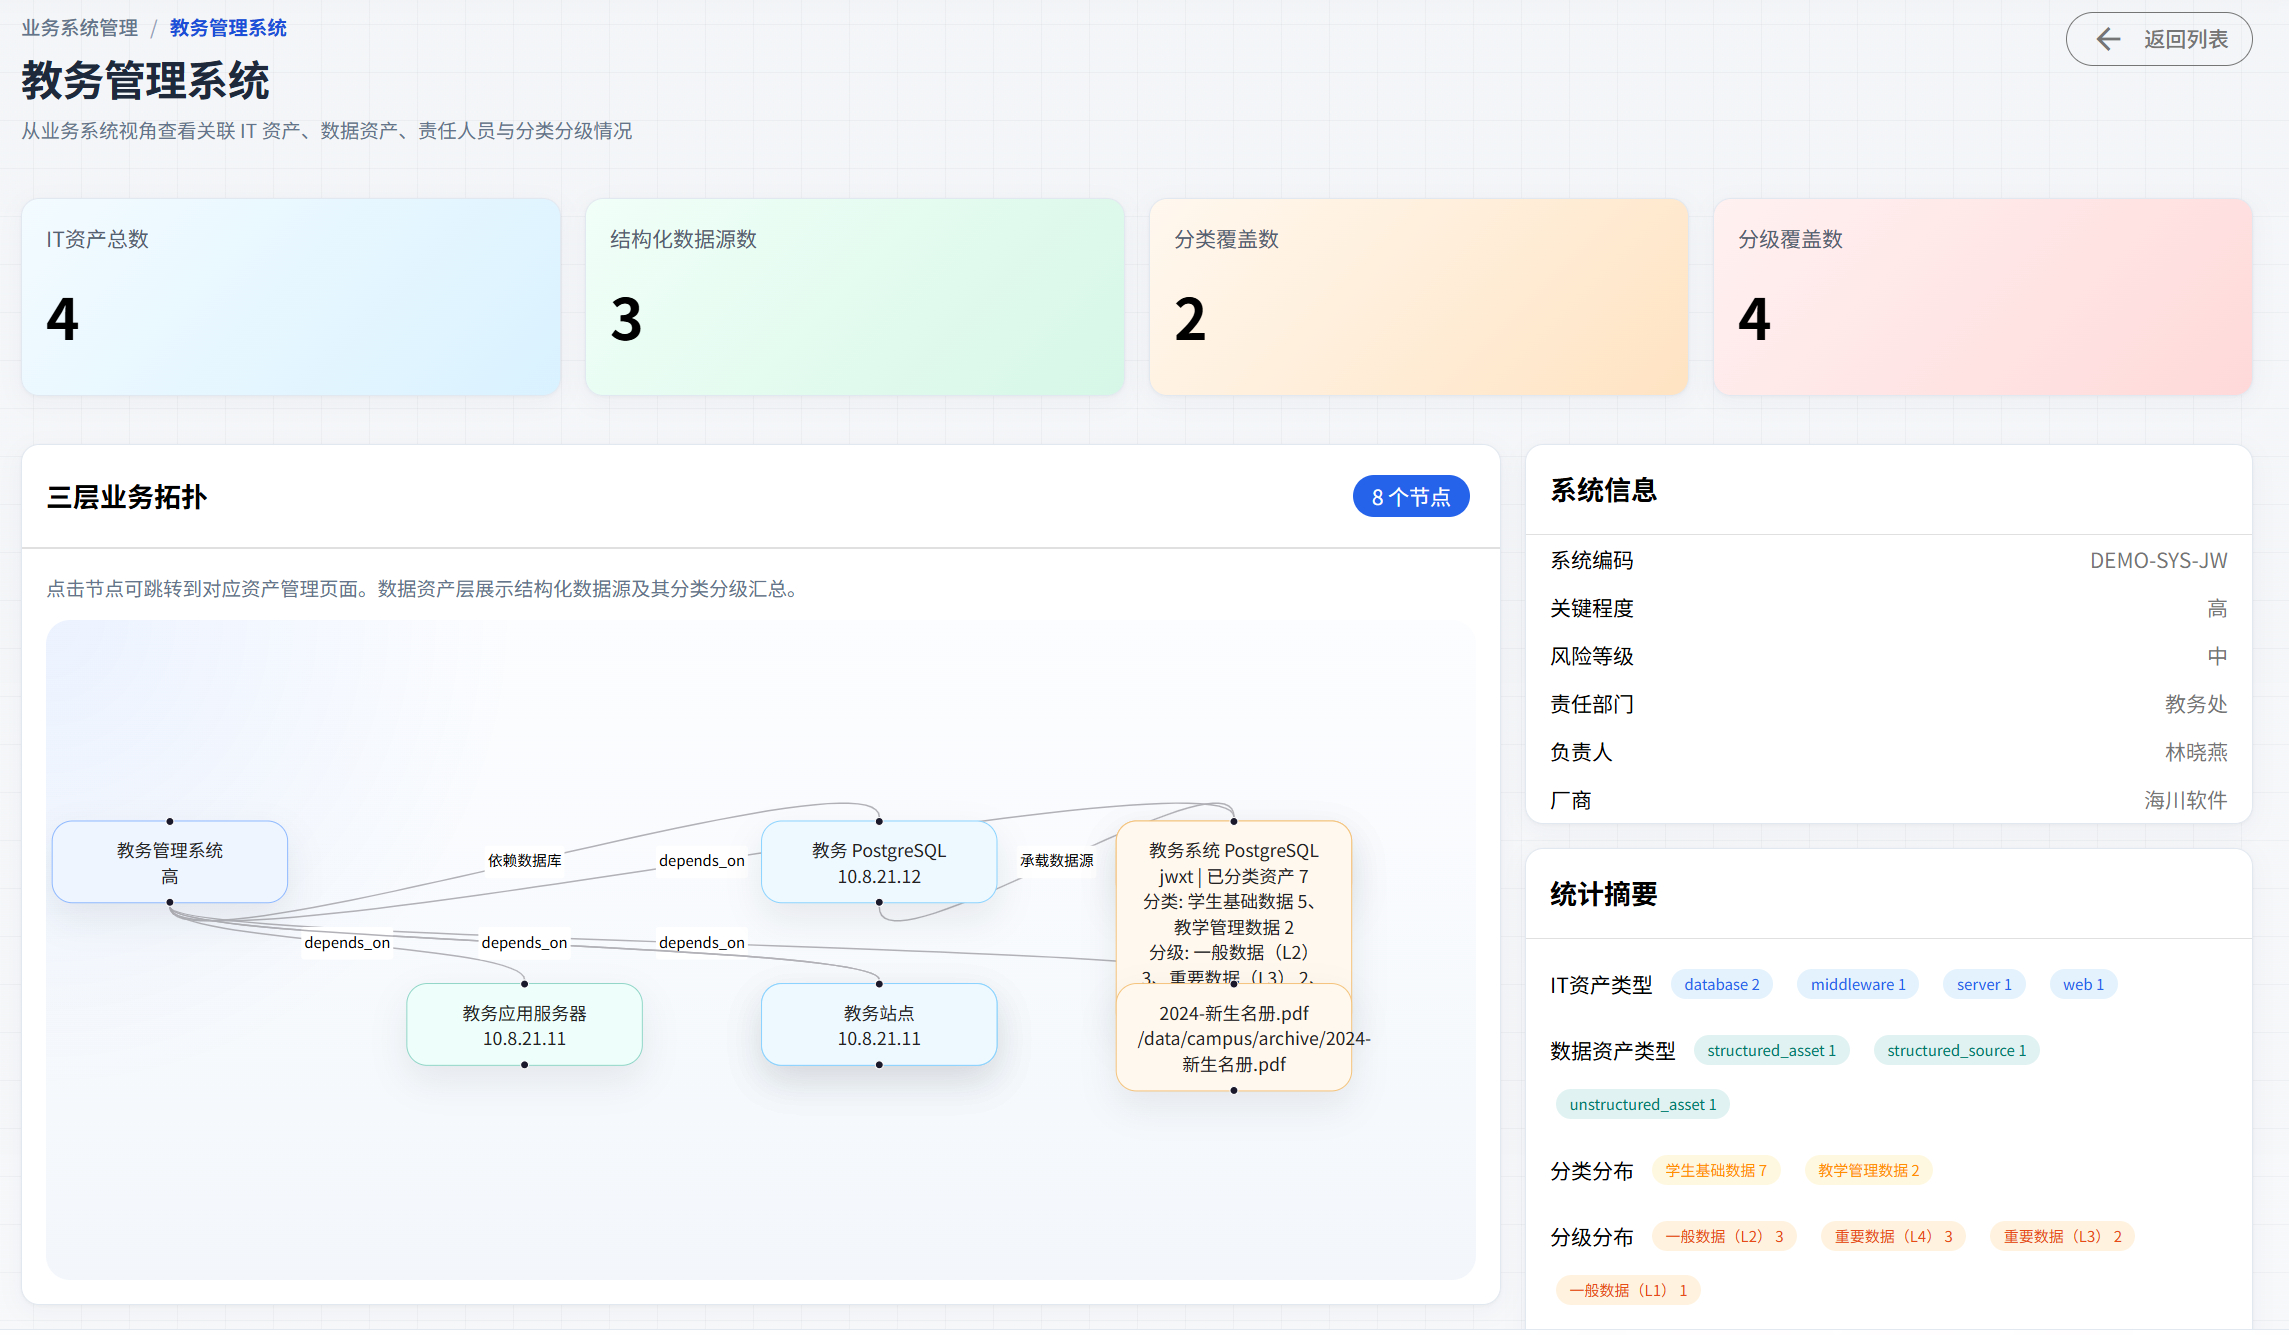Screen dimensions: 2289x1335
Task: Select the 一般数据（L1）1 tag
Action: tap(1628, 1291)
